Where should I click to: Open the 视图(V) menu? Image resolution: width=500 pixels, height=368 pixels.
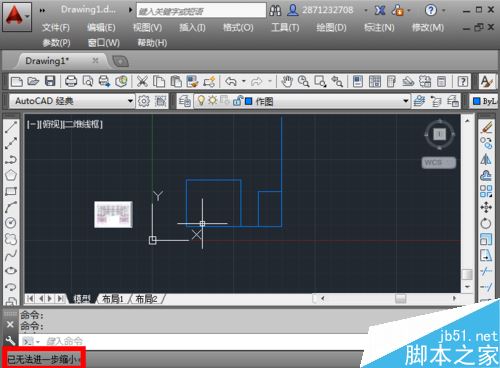(x=147, y=28)
